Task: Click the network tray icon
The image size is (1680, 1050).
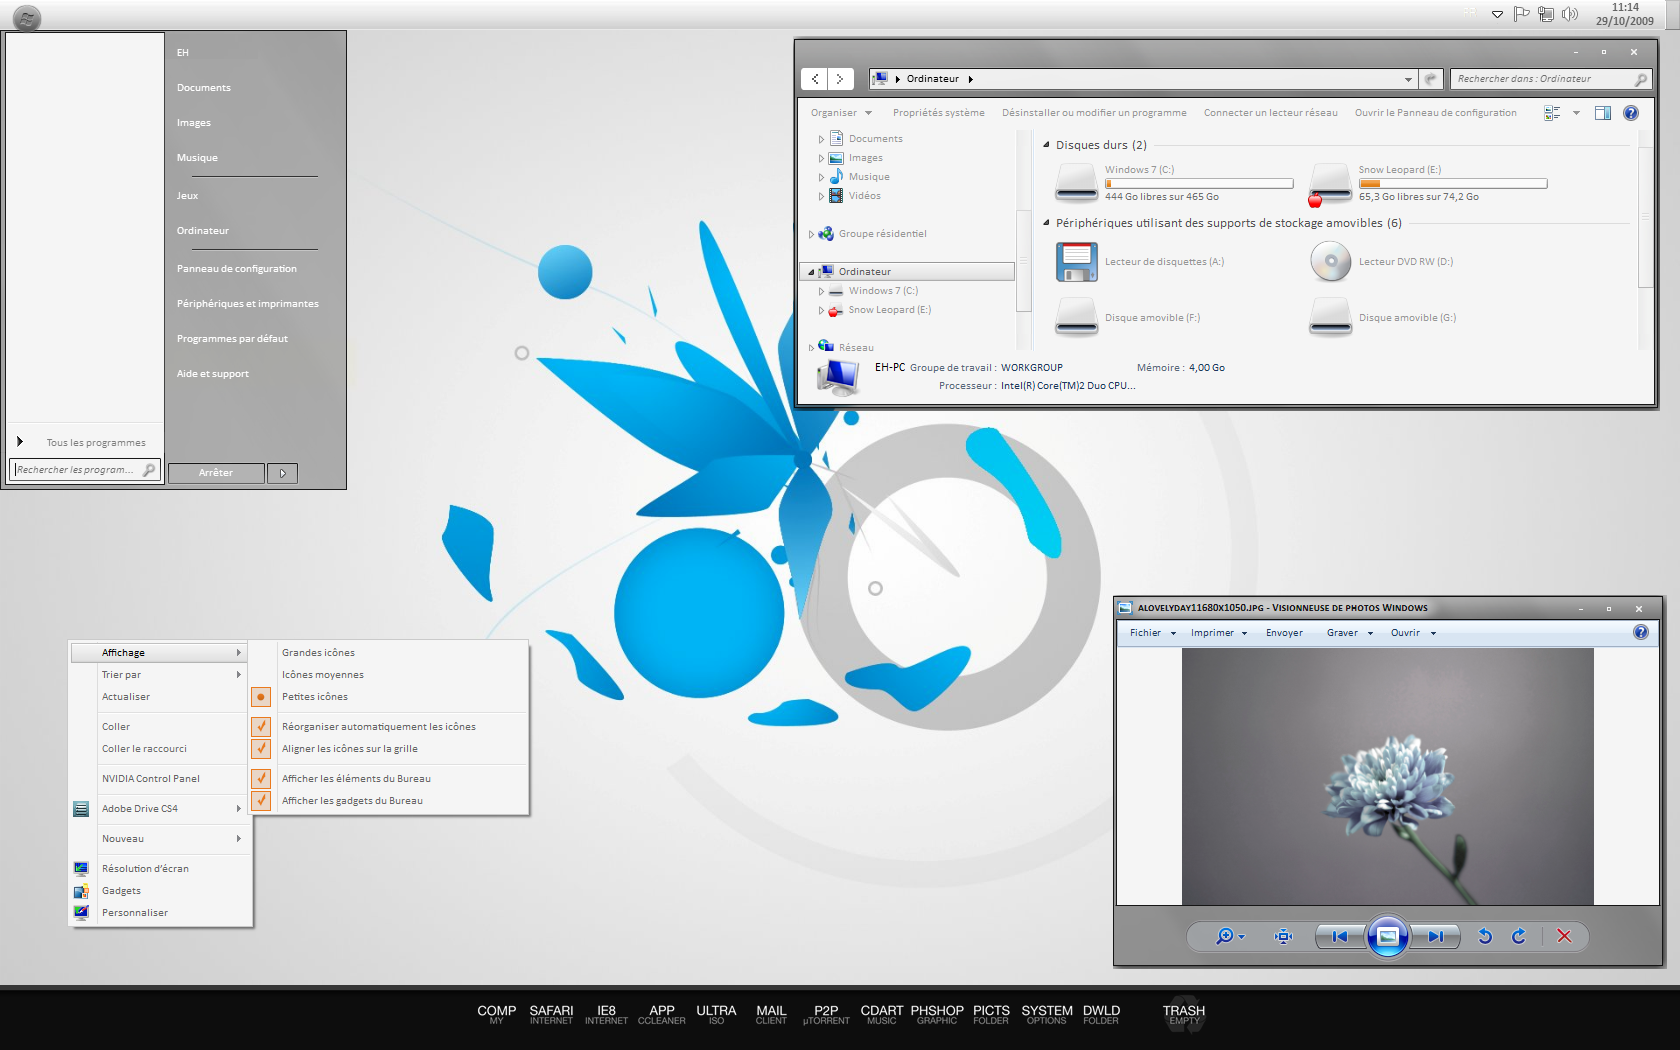Action: tap(1546, 14)
